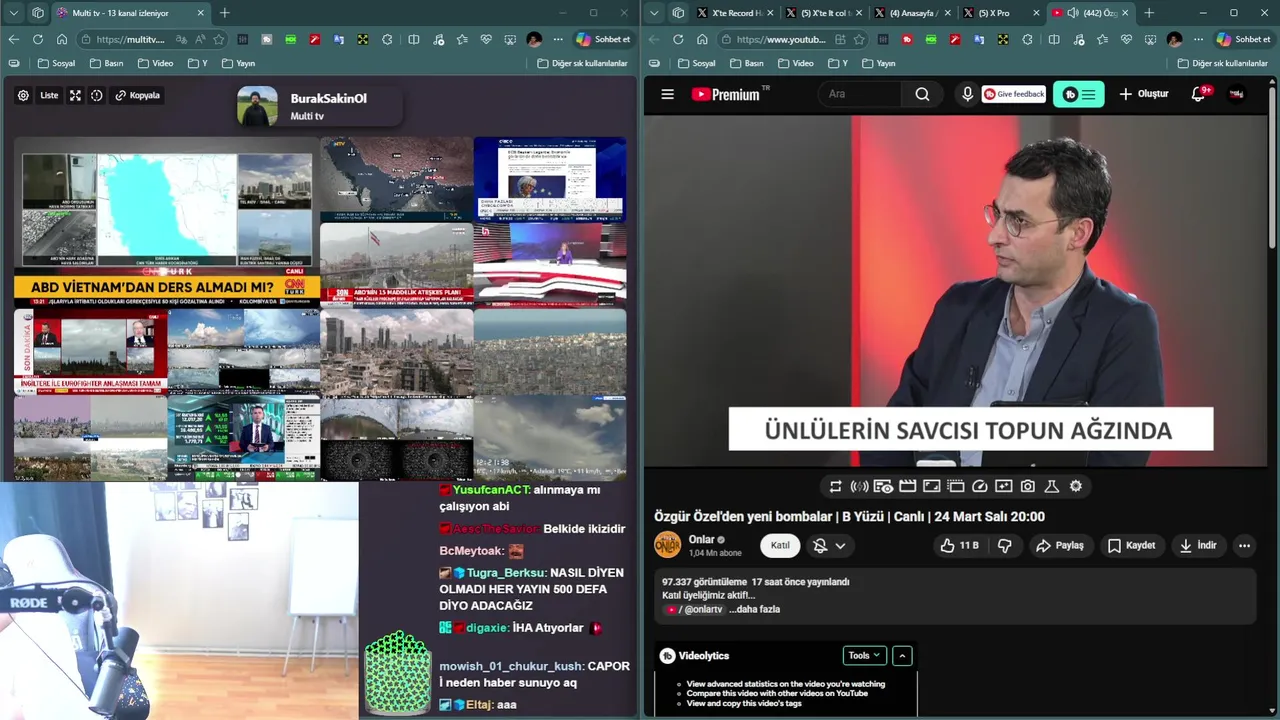This screenshot has width=1280, height=720.
Task: Open the Extensions puzzle icon in the right window
Action: click(1027, 39)
